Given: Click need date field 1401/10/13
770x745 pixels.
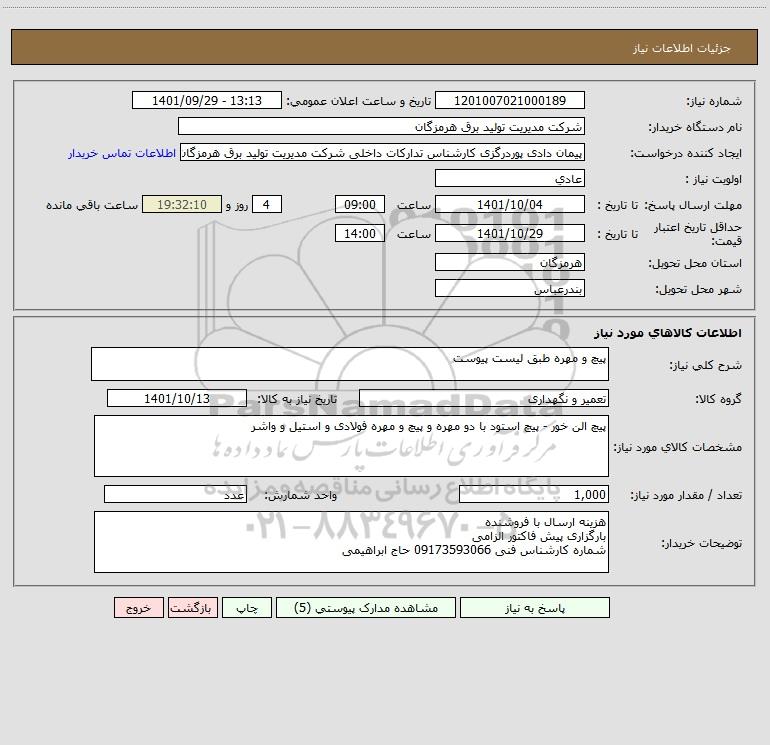Looking at the screenshot, I should [177, 398].
